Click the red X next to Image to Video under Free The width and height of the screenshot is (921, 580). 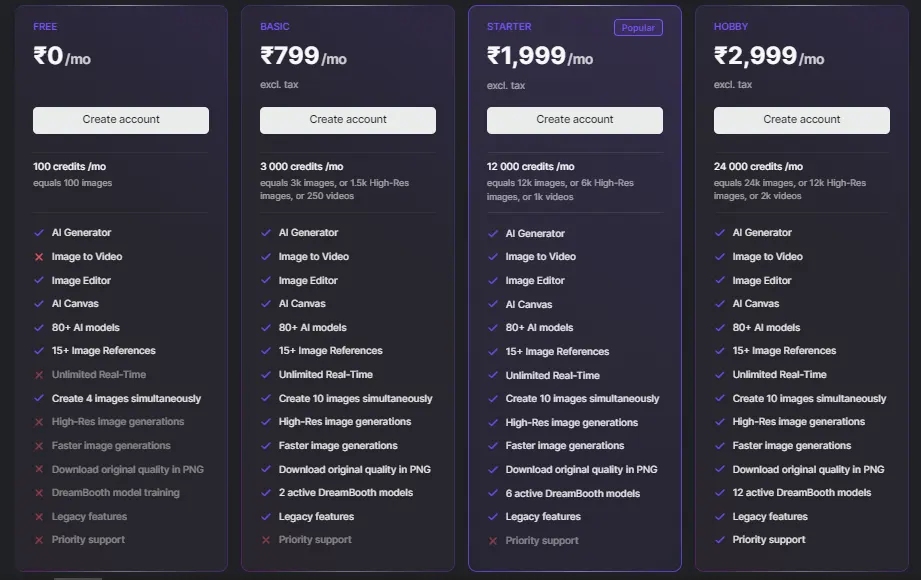39,256
